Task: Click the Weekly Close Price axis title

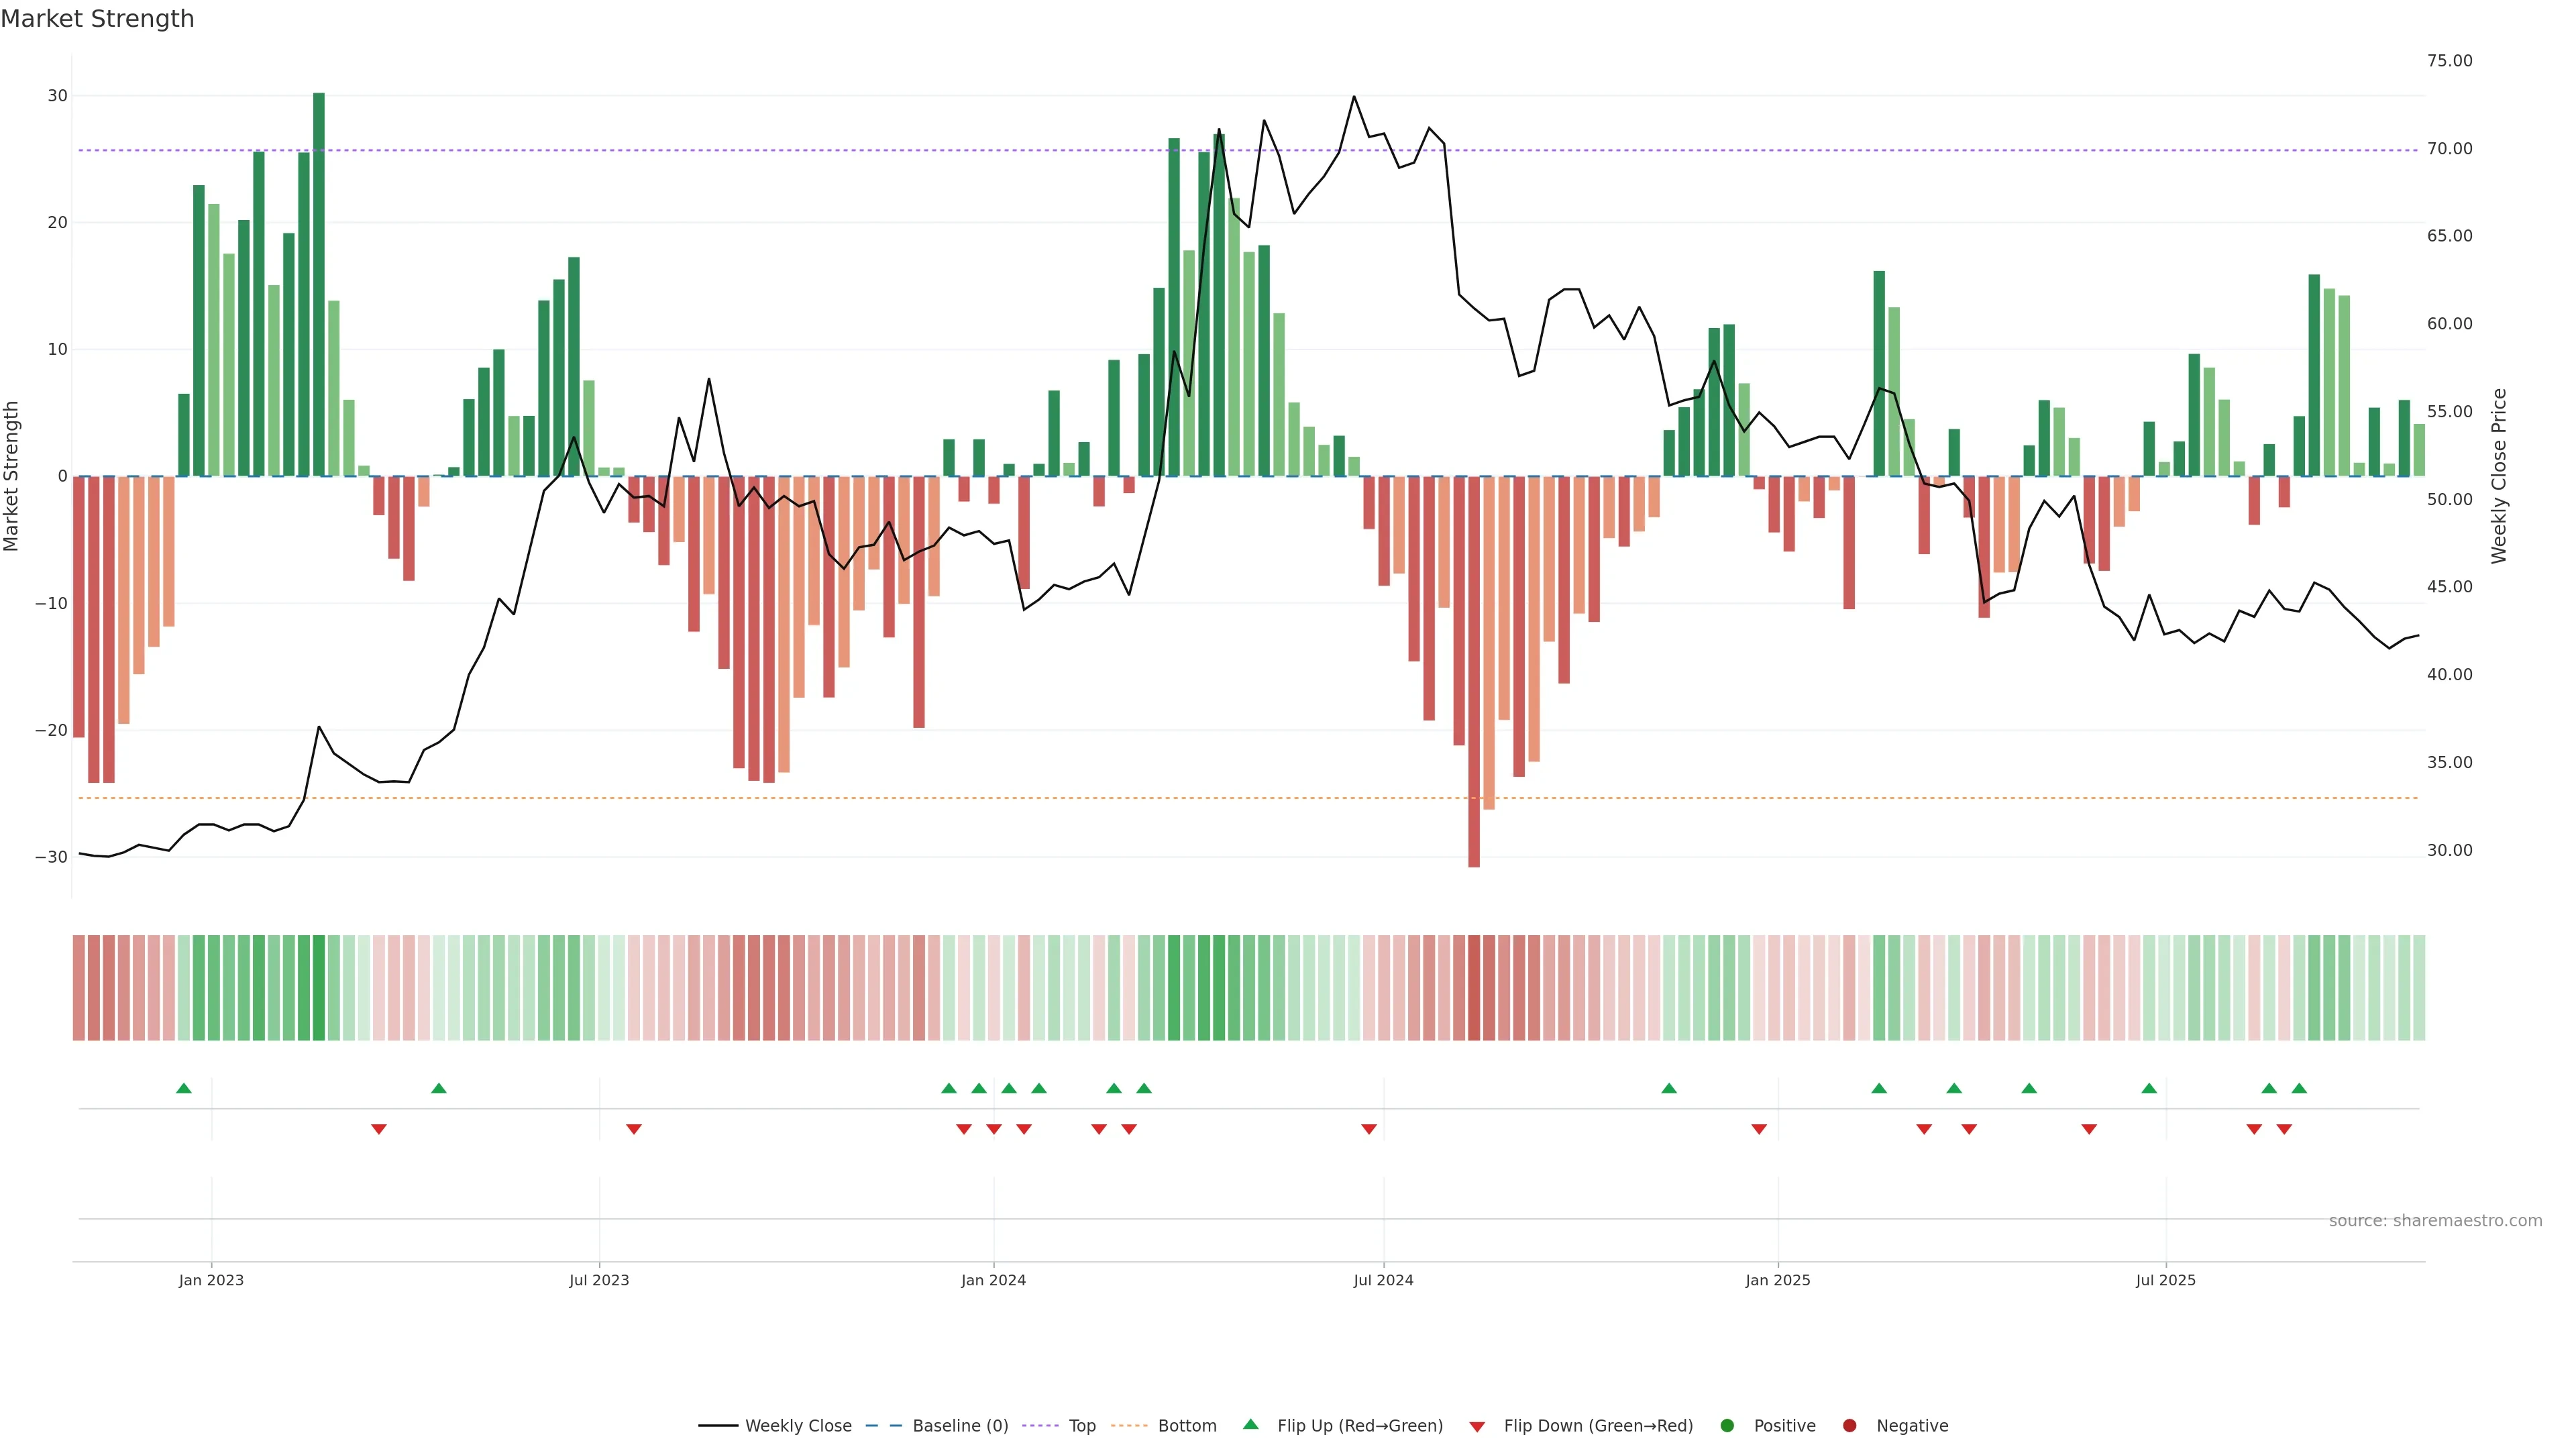Action: pos(2499,476)
